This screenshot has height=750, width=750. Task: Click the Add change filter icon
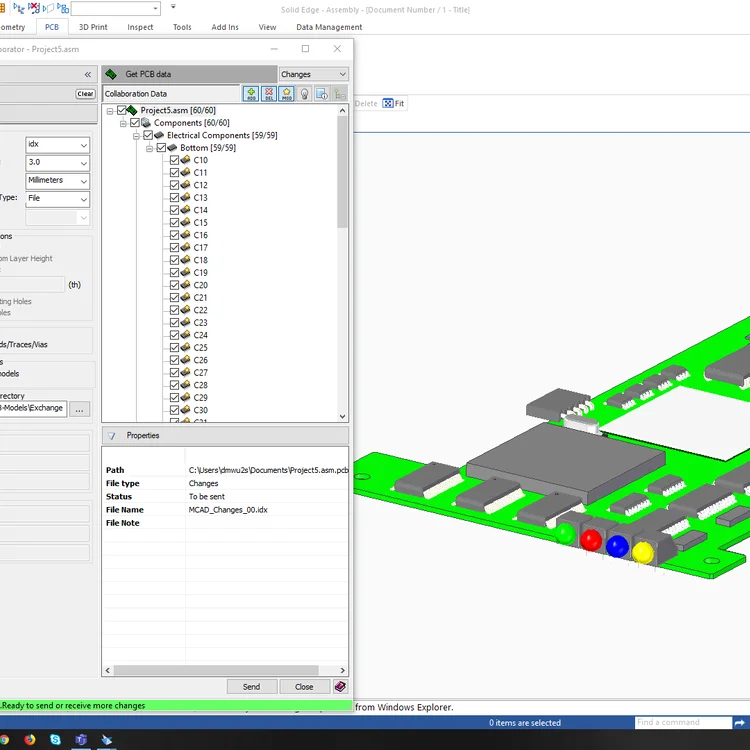pyautogui.click(x=251, y=94)
